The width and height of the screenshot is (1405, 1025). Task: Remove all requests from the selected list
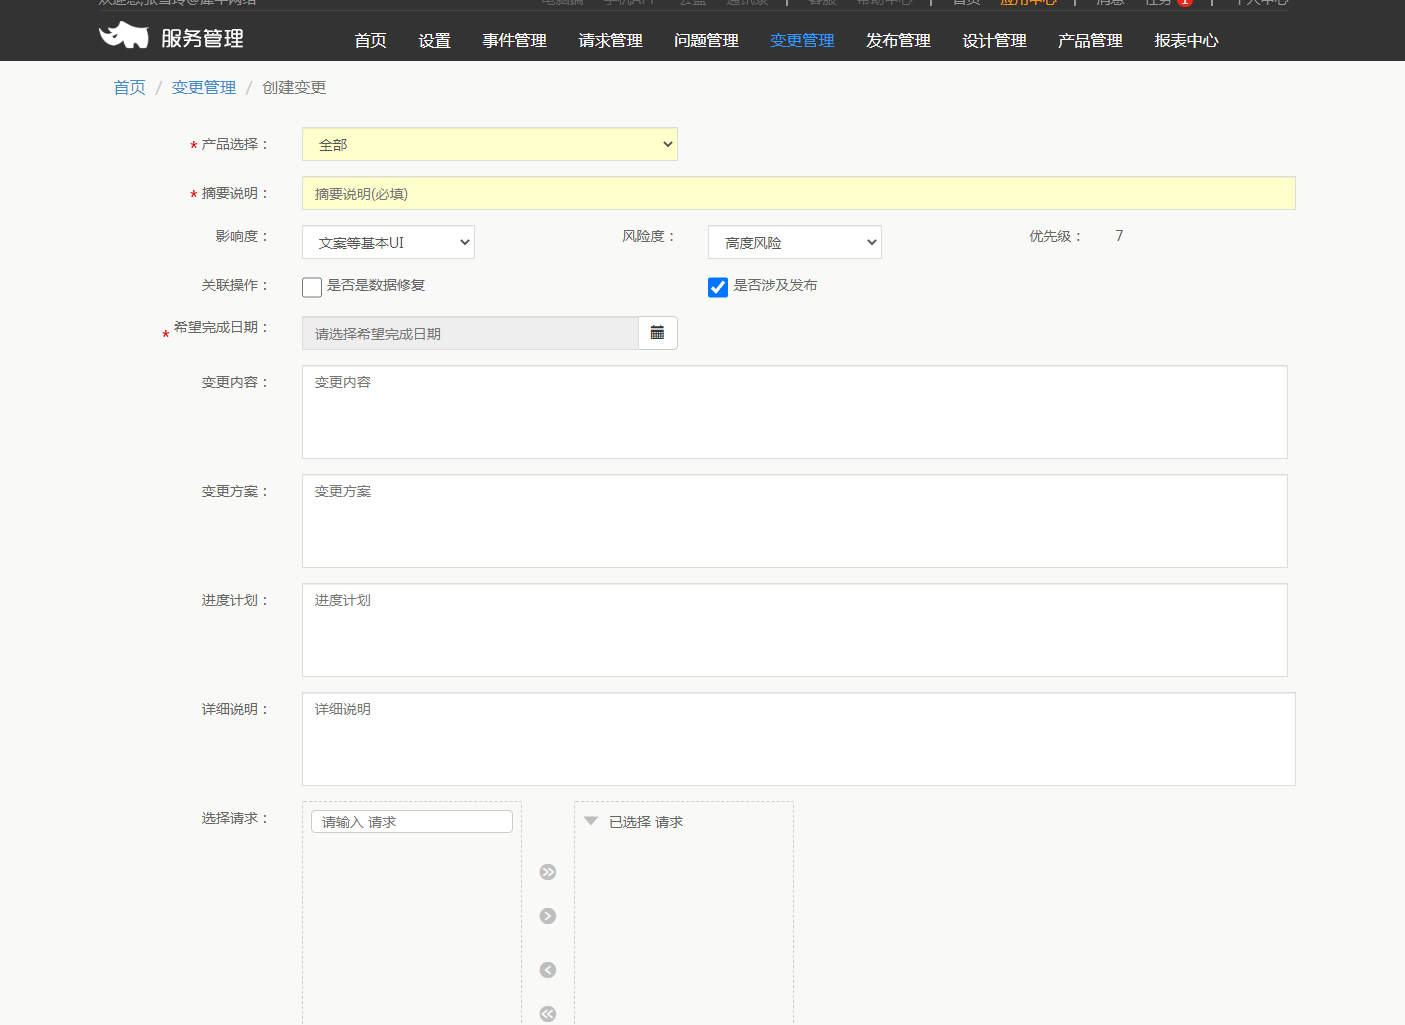[x=548, y=1014]
